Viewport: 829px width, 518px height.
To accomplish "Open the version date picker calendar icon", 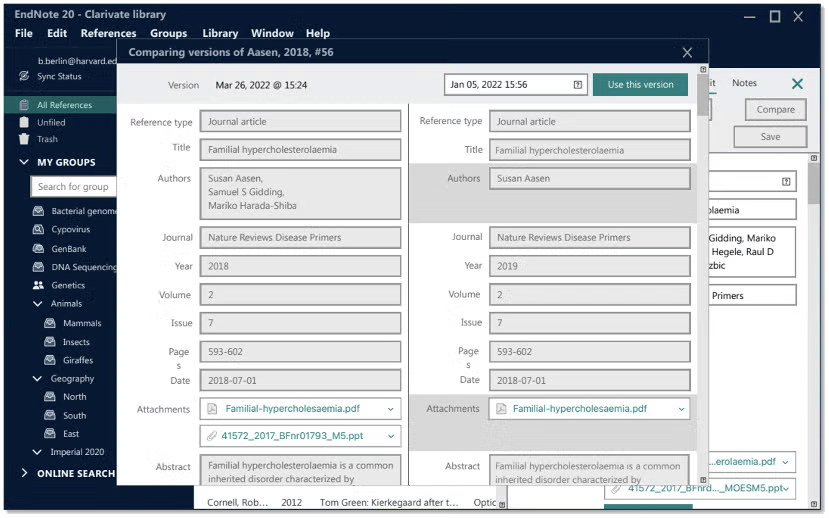I will (x=578, y=85).
